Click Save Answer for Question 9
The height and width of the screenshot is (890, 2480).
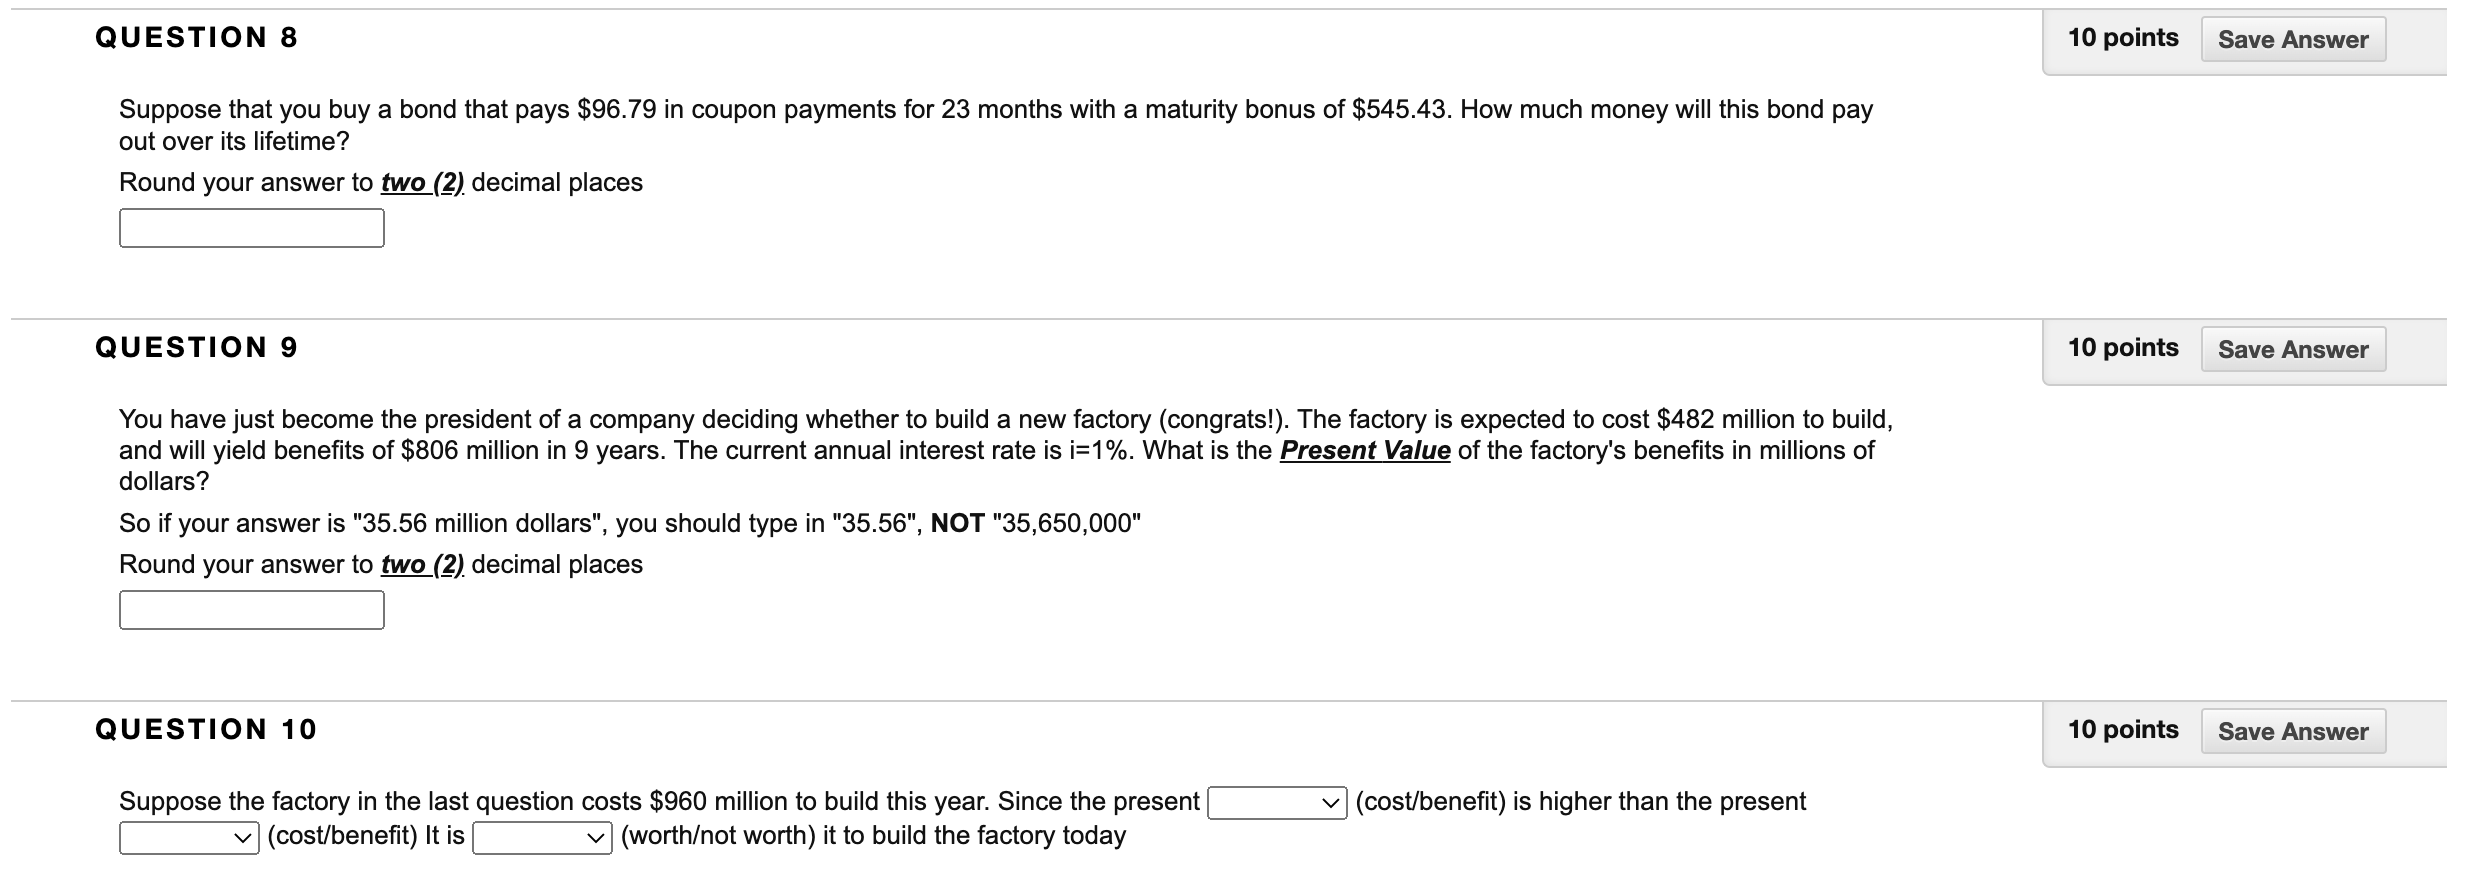2292,350
